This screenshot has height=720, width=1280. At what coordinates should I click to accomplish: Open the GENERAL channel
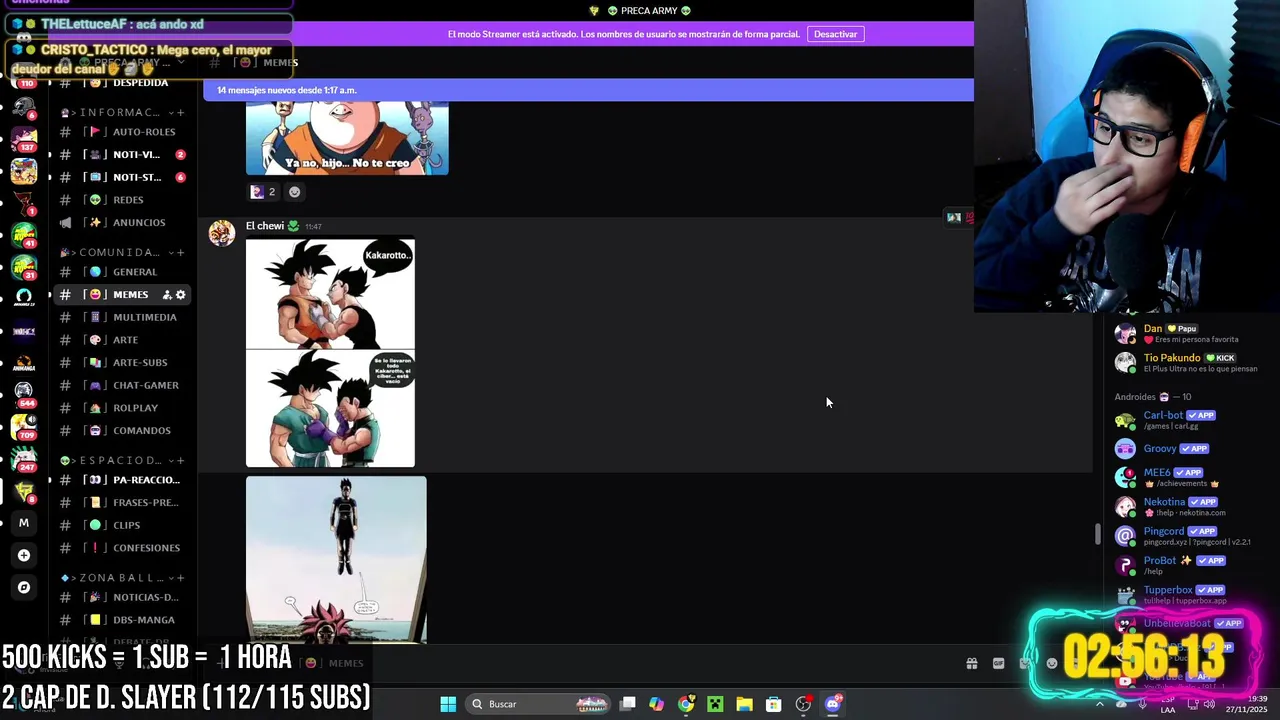tap(122, 272)
